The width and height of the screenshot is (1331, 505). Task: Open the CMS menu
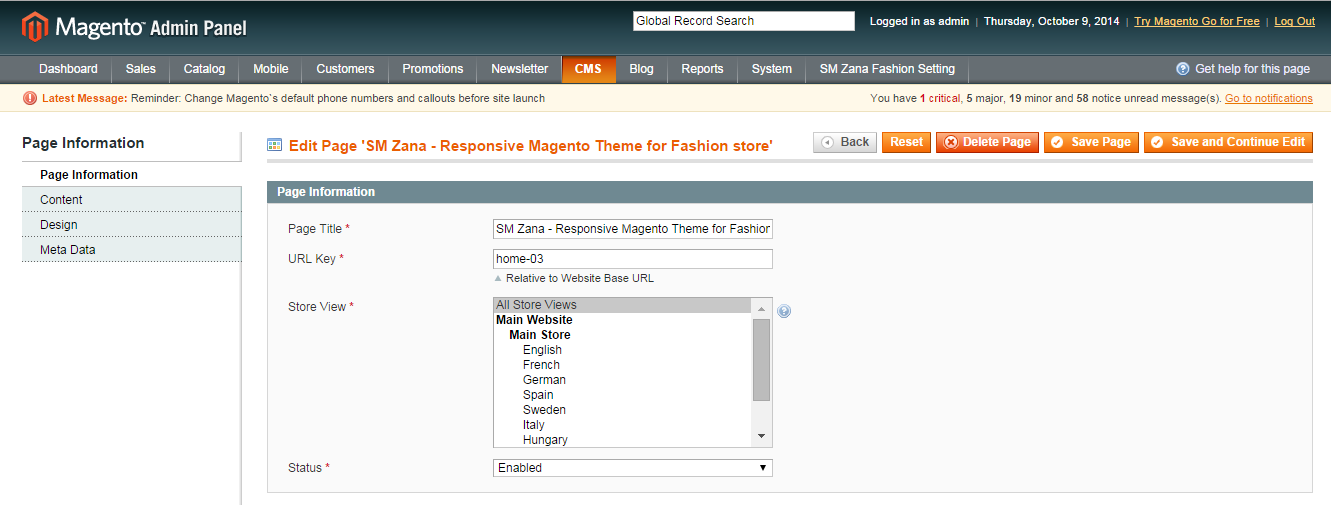pyautogui.click(x=588, y=69)
